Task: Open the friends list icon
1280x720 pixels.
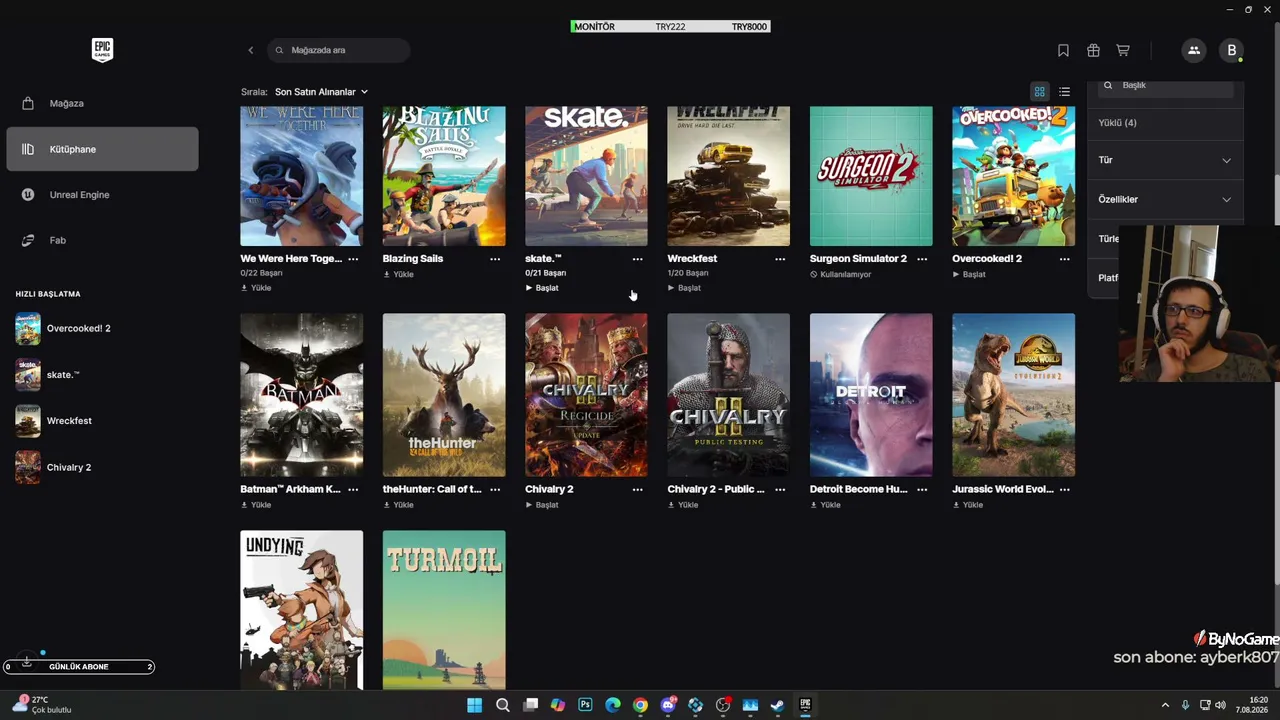Action: point(1193,50)
